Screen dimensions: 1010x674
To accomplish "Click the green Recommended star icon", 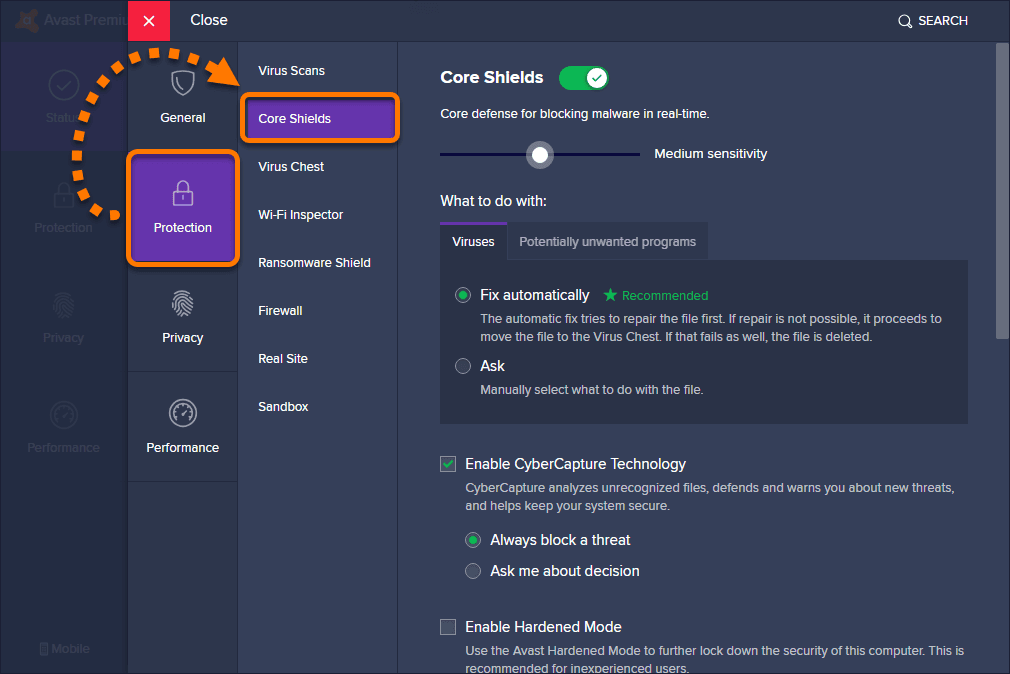I will [610, 295].
